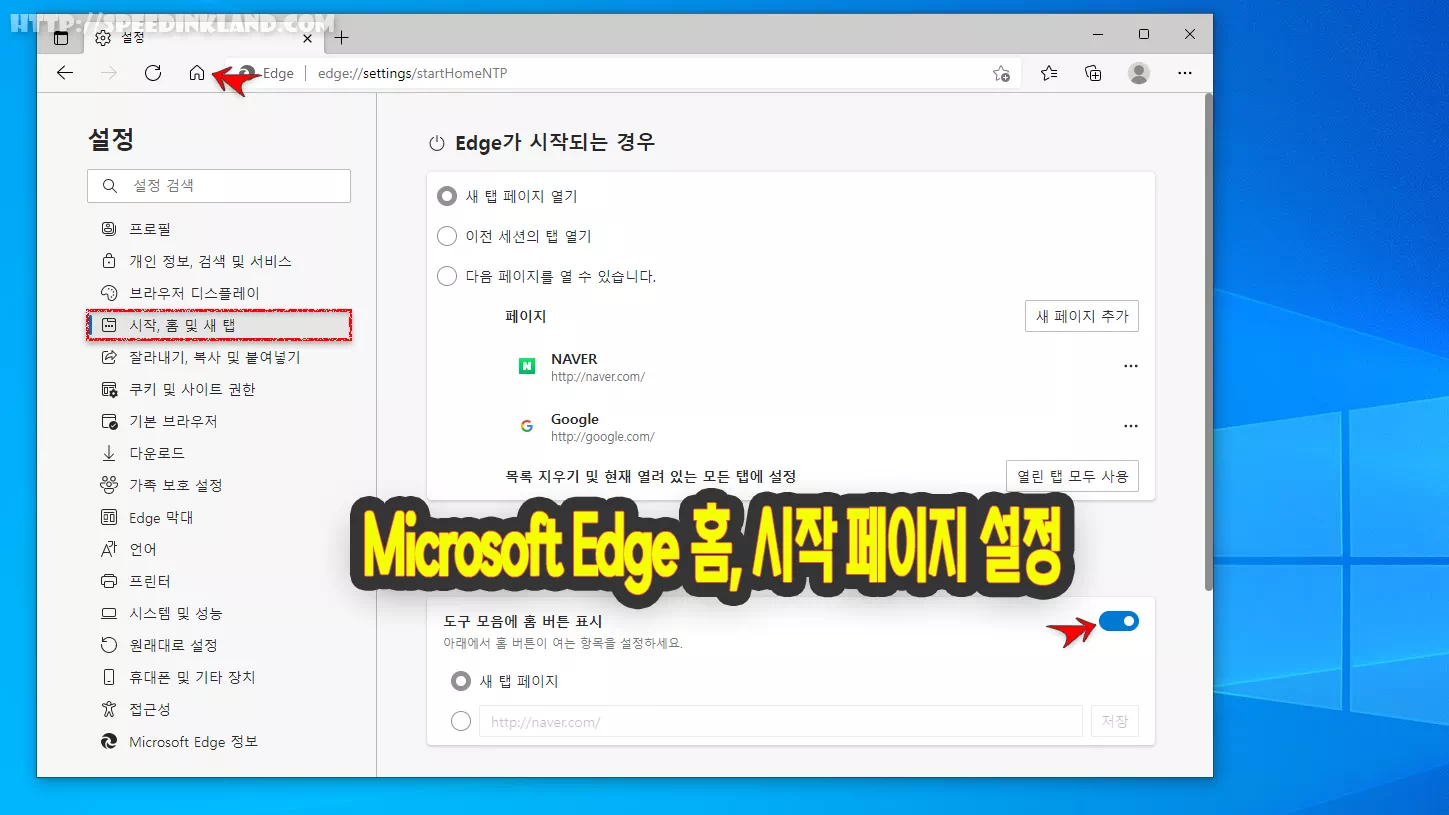
Task: Open 브라우저 디스플레이 in the settings sidebar
Action: pyautogui.click(x=194, y=293)
